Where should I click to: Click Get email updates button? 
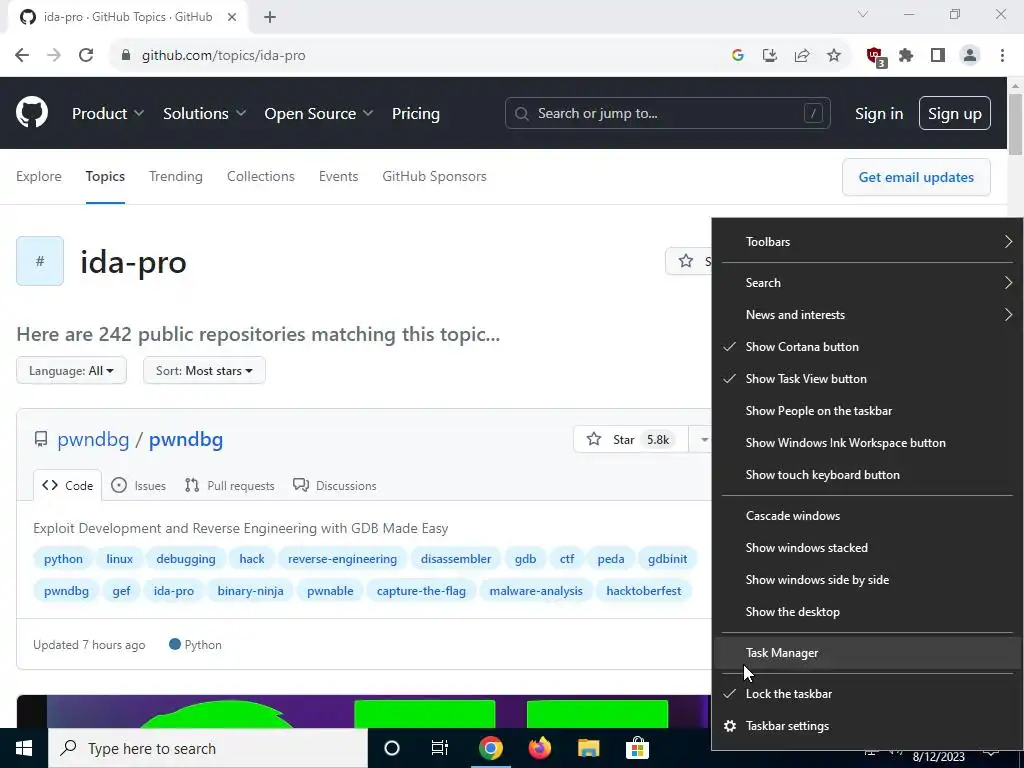pos(916,177)
